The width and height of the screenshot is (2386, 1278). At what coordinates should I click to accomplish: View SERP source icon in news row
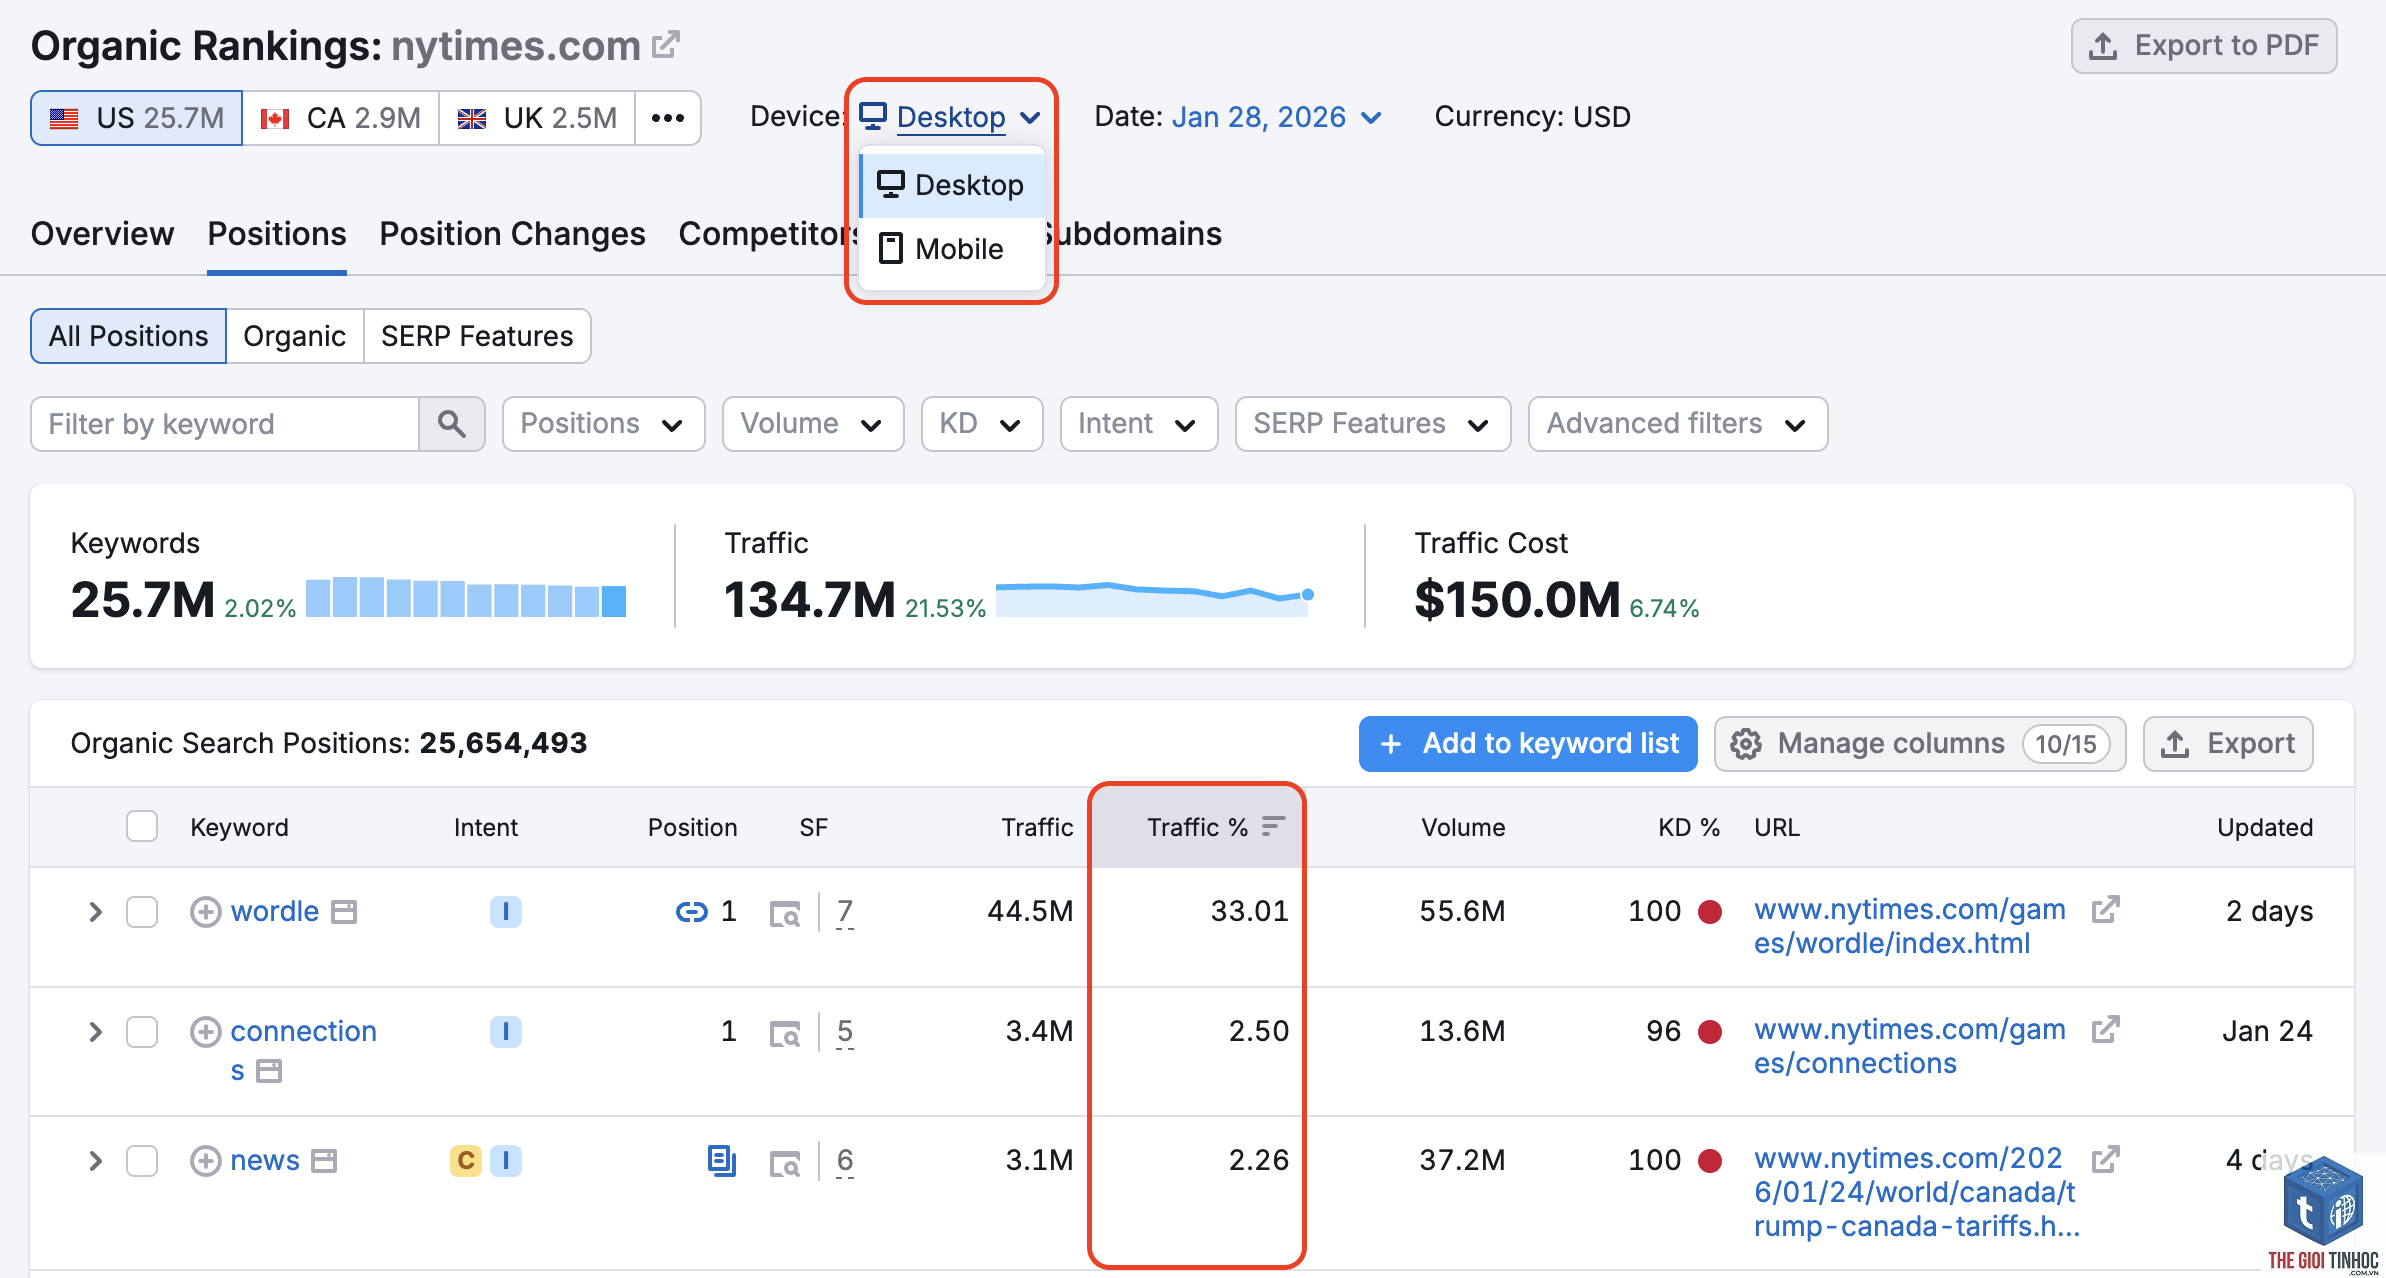(785, 1162)
